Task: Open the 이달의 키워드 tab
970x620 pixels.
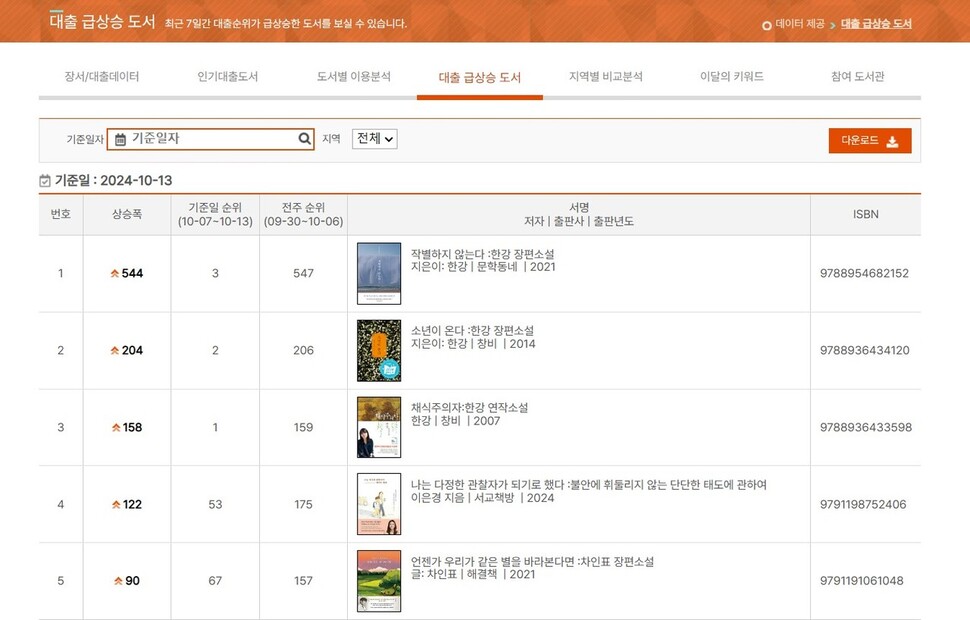Action: coord(732,77)
